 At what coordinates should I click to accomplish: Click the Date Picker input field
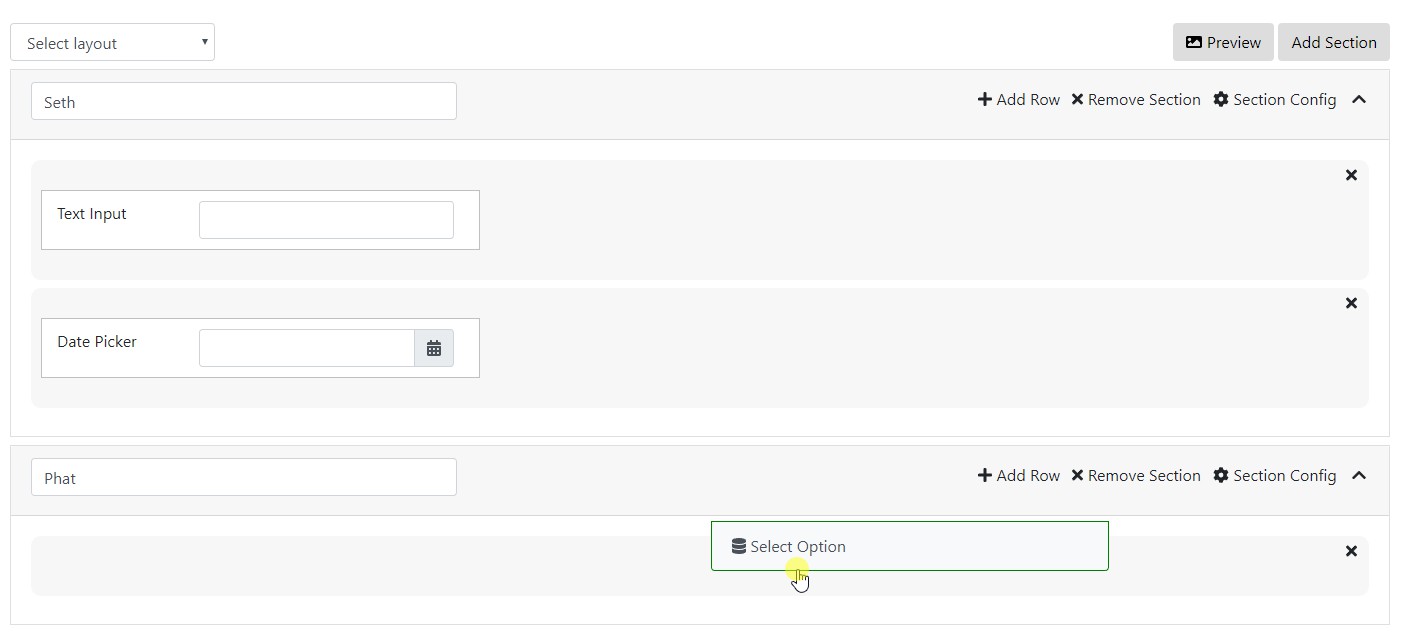[307, 348]
